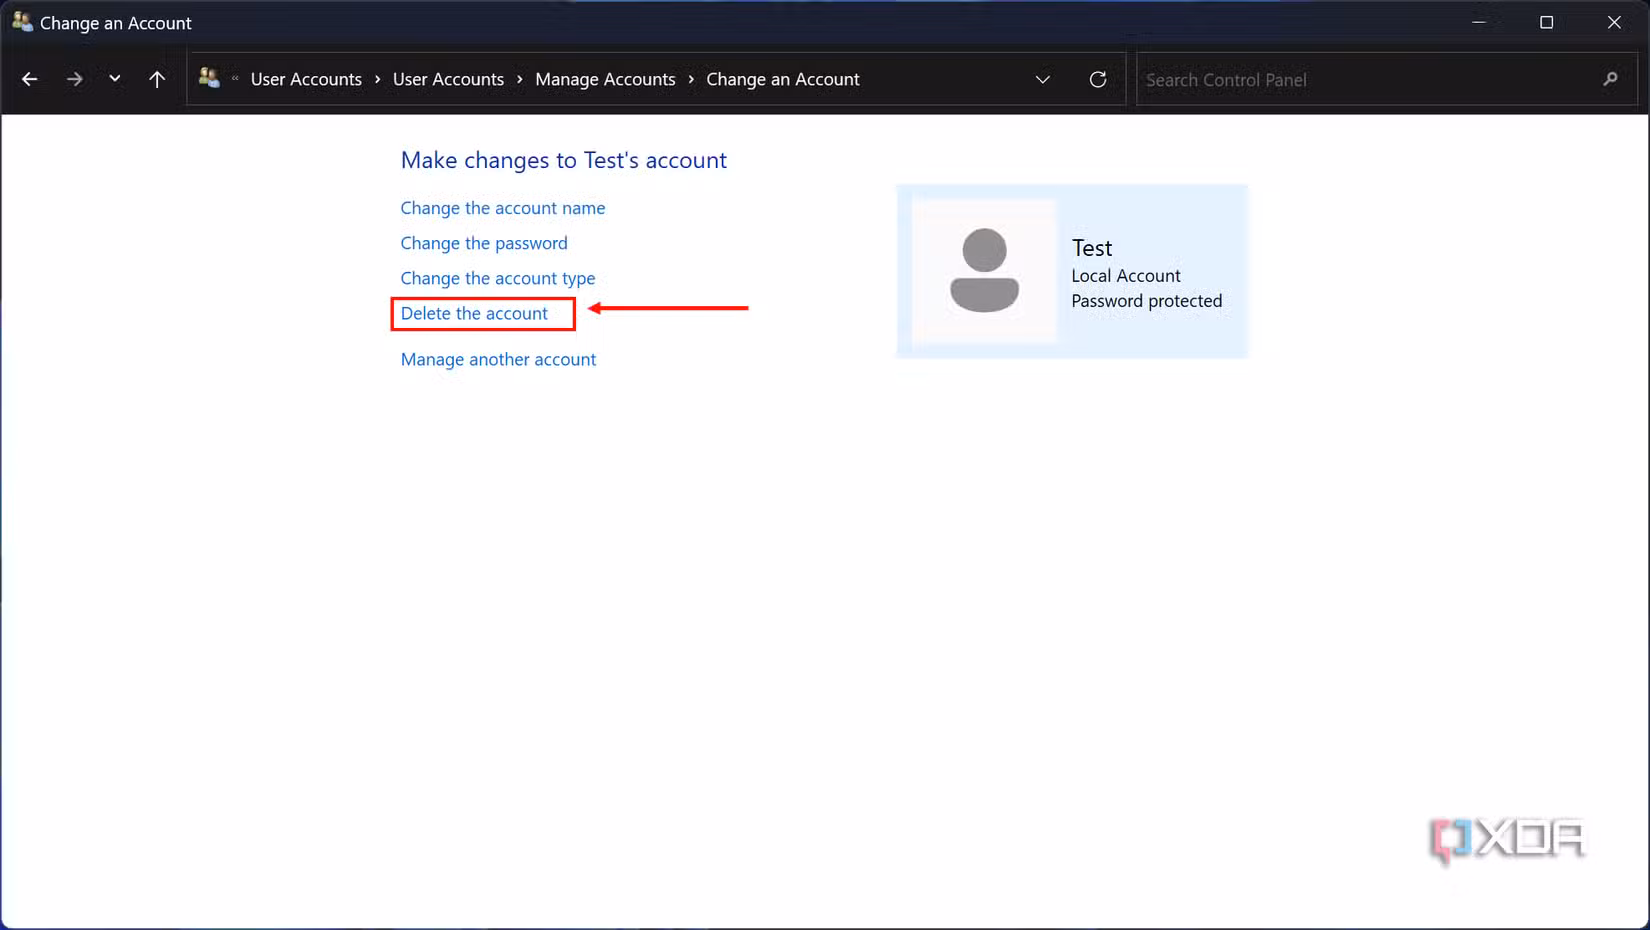Click the up one level arrow

tap(157, 78)
